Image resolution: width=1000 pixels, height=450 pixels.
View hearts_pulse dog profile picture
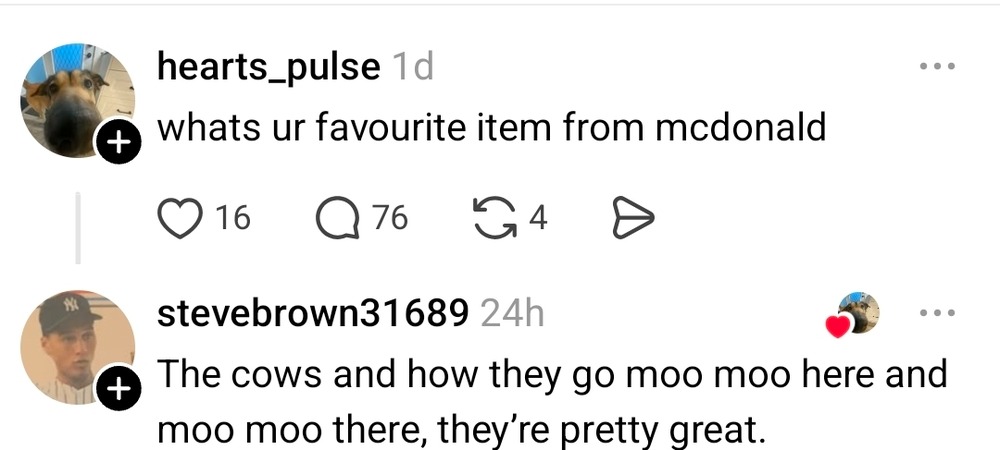coord(78,100)
